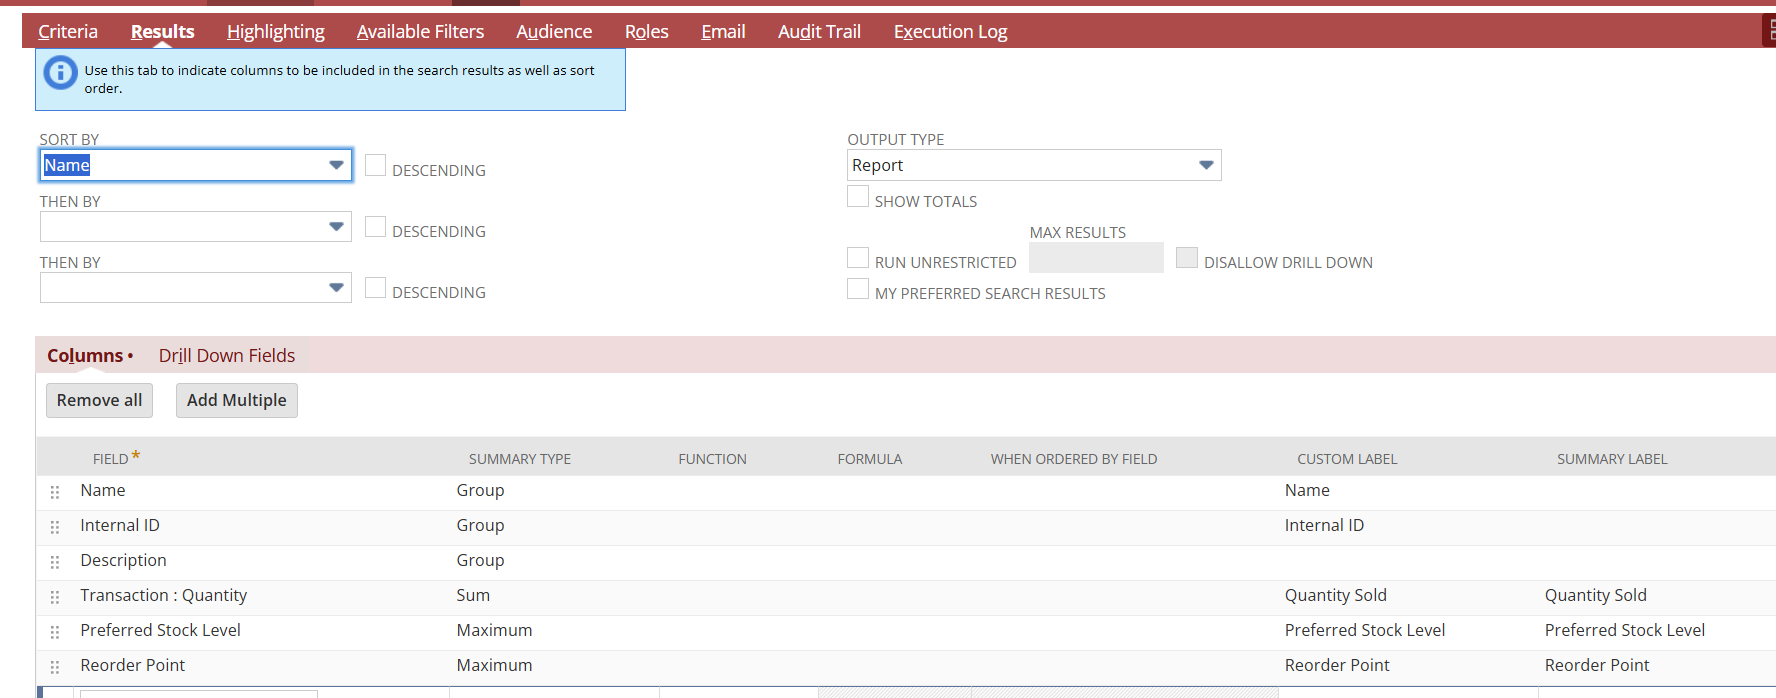Enable Descending for the Sort By field

coord(375,166)
